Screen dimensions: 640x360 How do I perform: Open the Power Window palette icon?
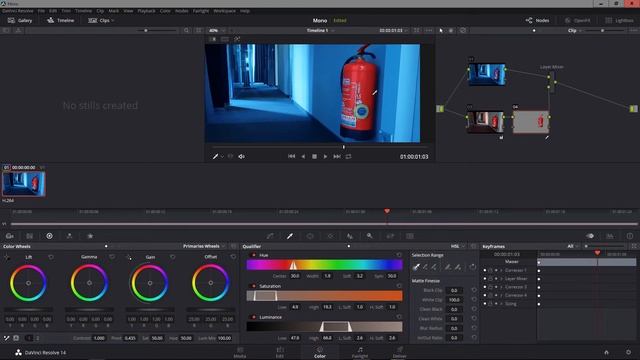(x=310, y=236)
